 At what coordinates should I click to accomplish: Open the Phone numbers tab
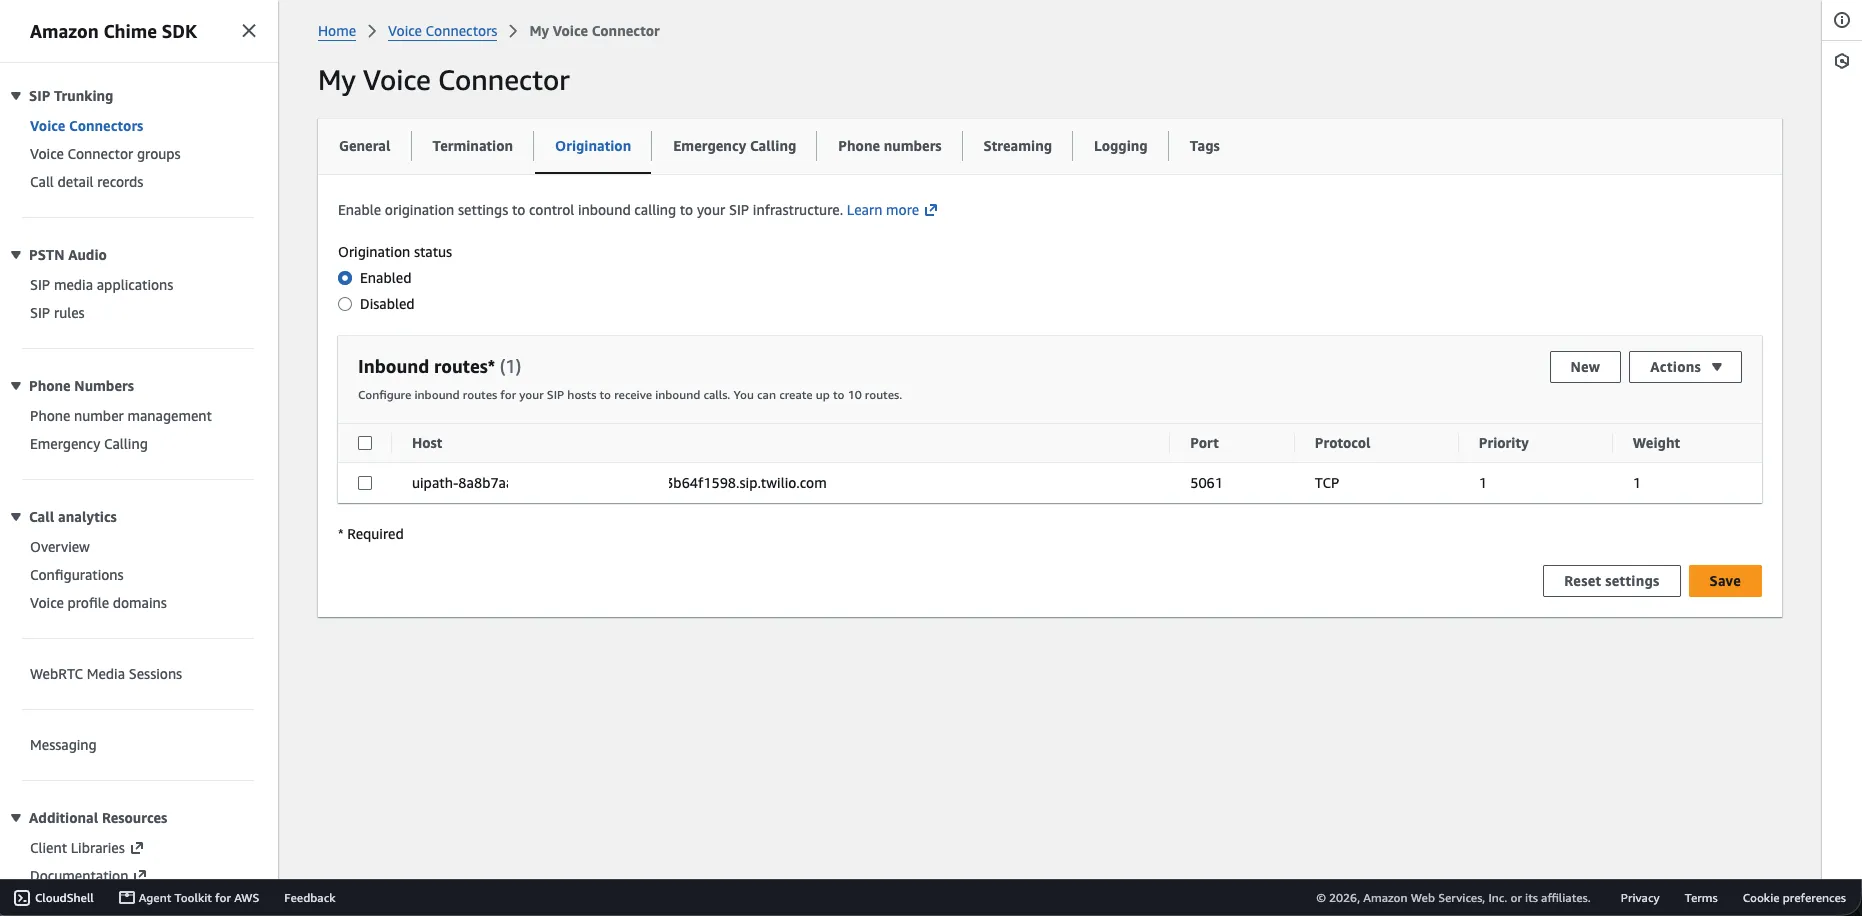point(890,146)
